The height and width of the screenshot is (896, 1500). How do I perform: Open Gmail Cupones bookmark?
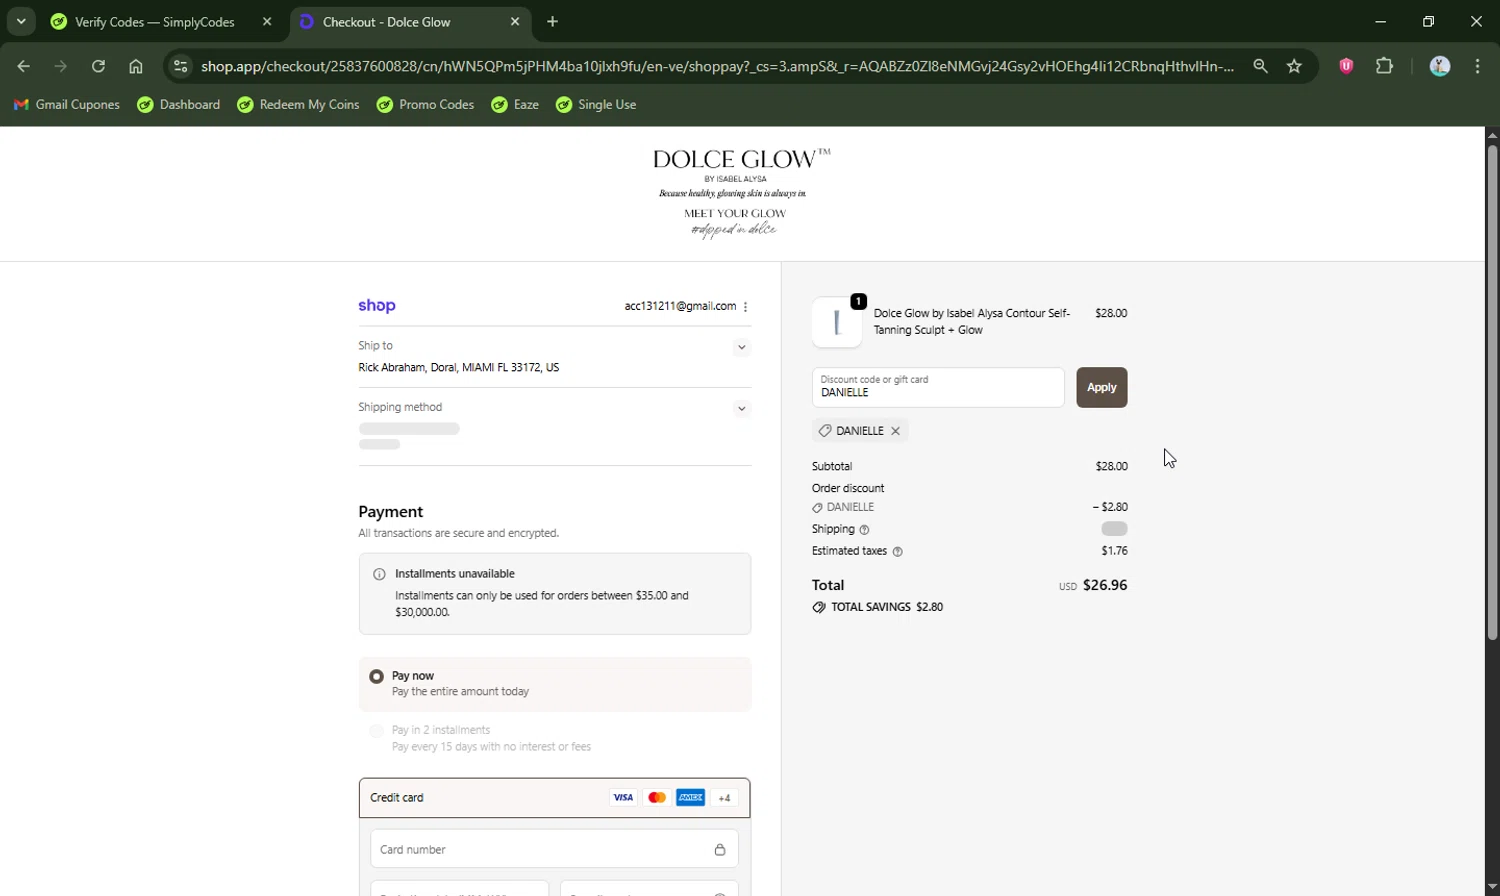(x=66, y=104)
